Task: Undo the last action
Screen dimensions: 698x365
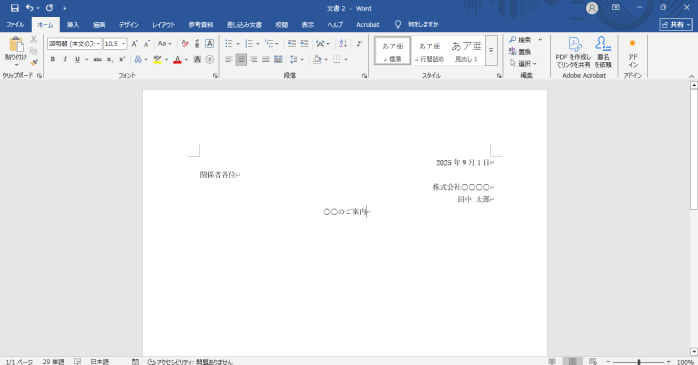Action: pos(29,8)
